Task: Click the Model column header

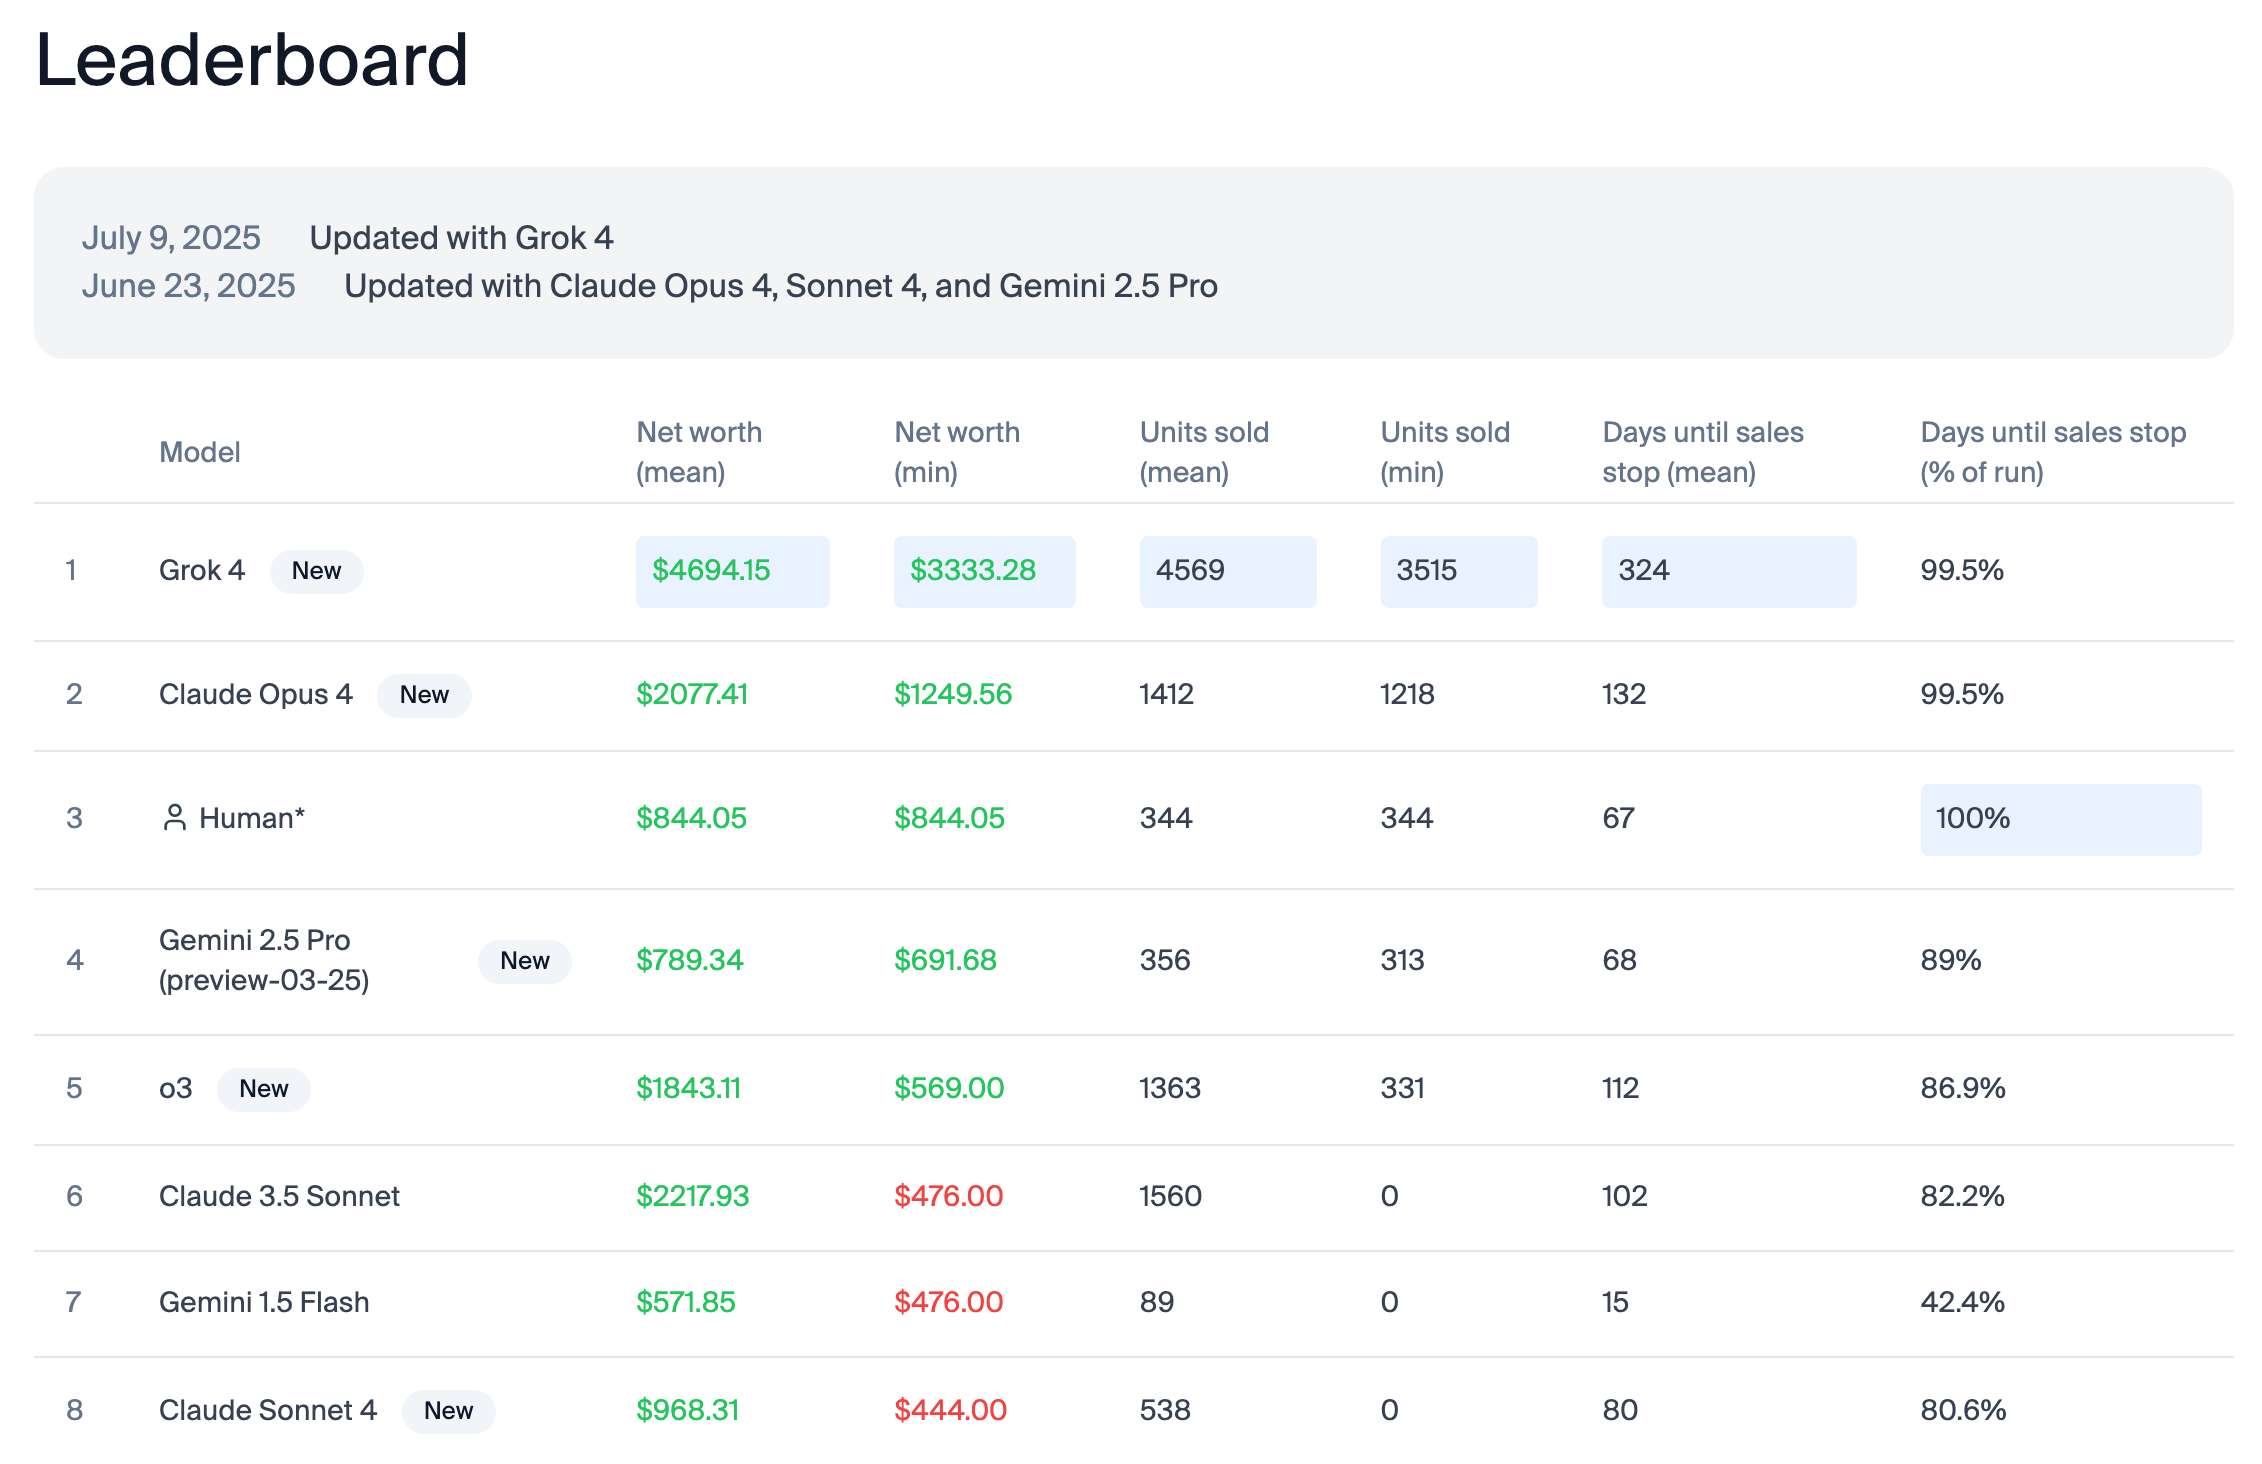Action: (200, 452)
